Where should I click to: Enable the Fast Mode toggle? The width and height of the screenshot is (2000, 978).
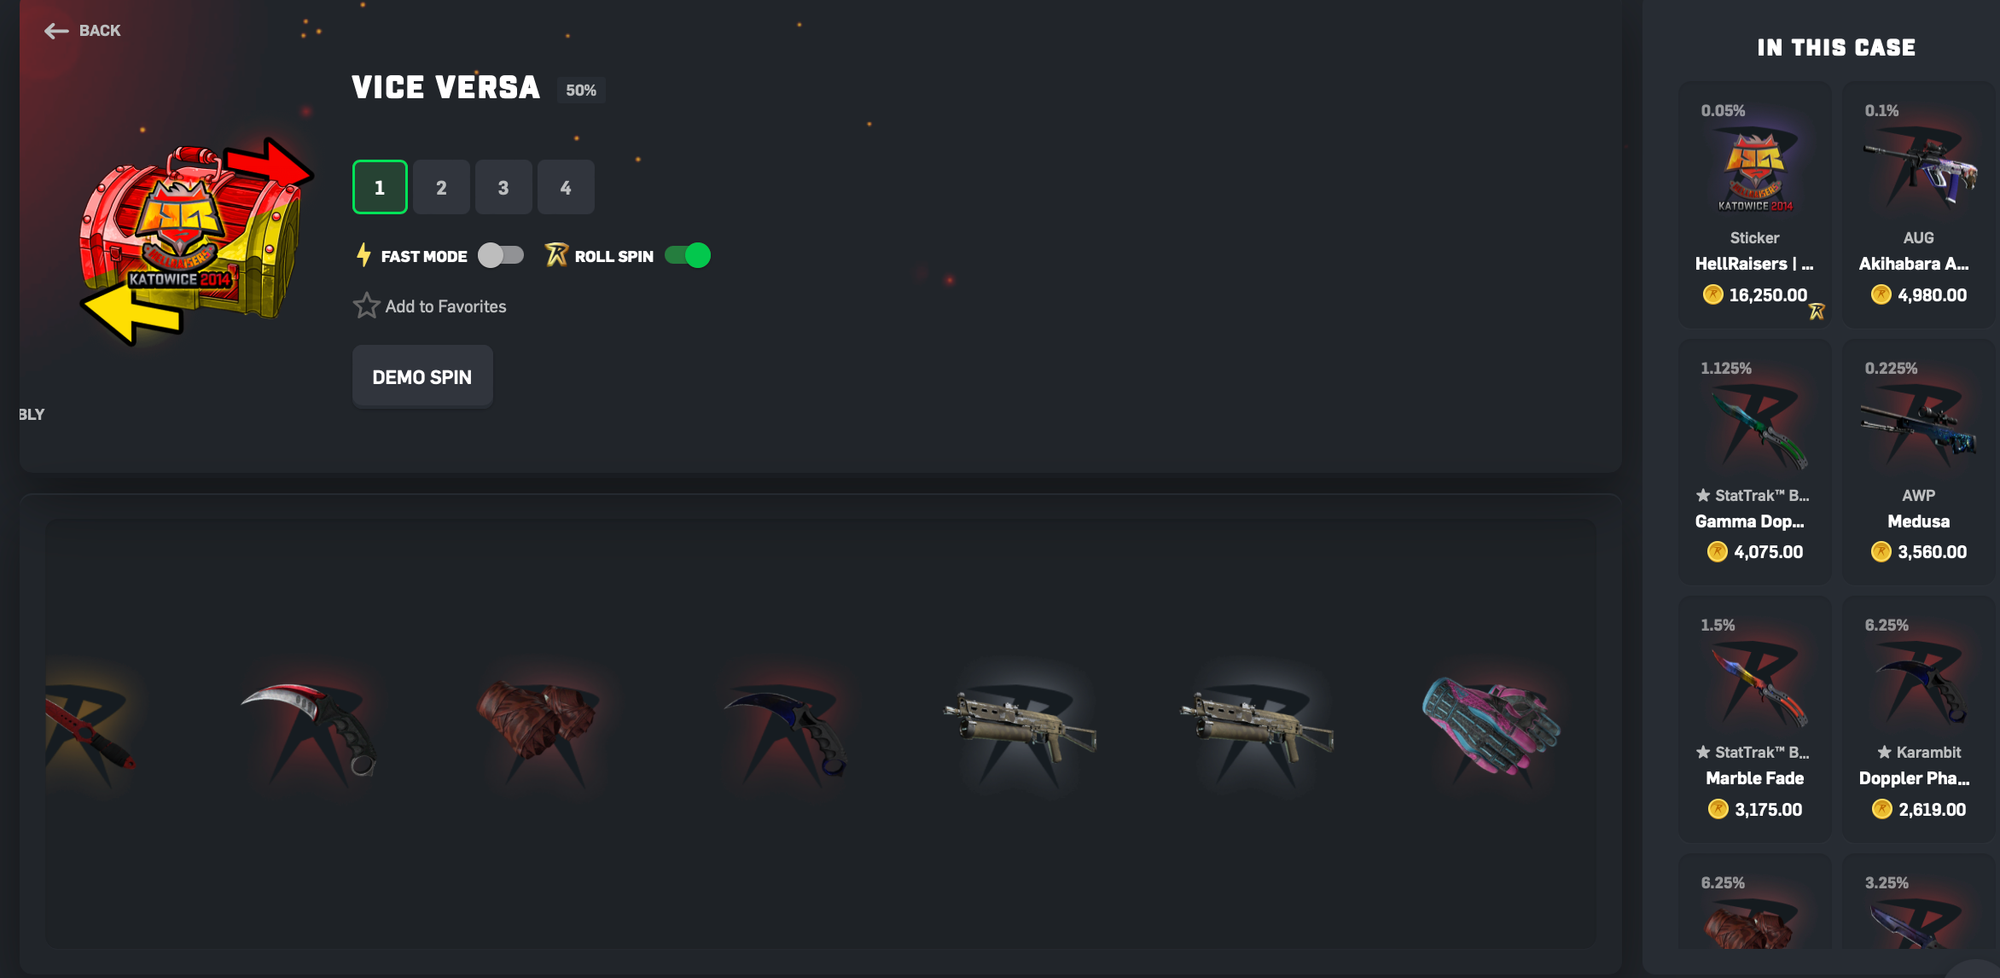tap(501, 255)
